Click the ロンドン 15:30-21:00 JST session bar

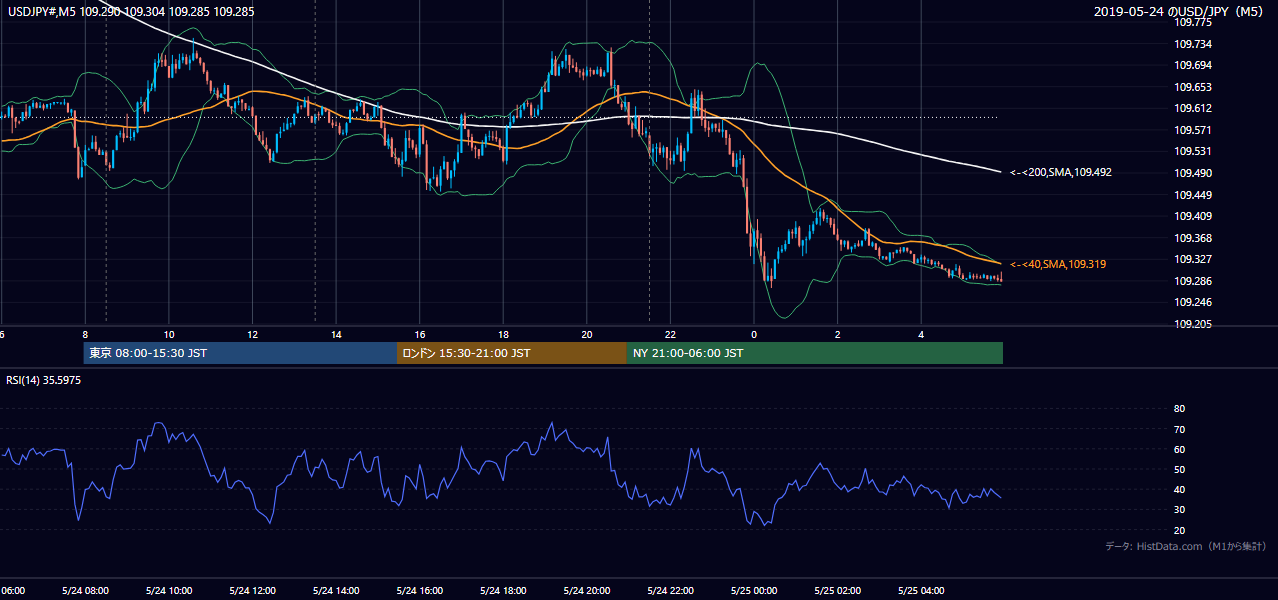[512, 353]
